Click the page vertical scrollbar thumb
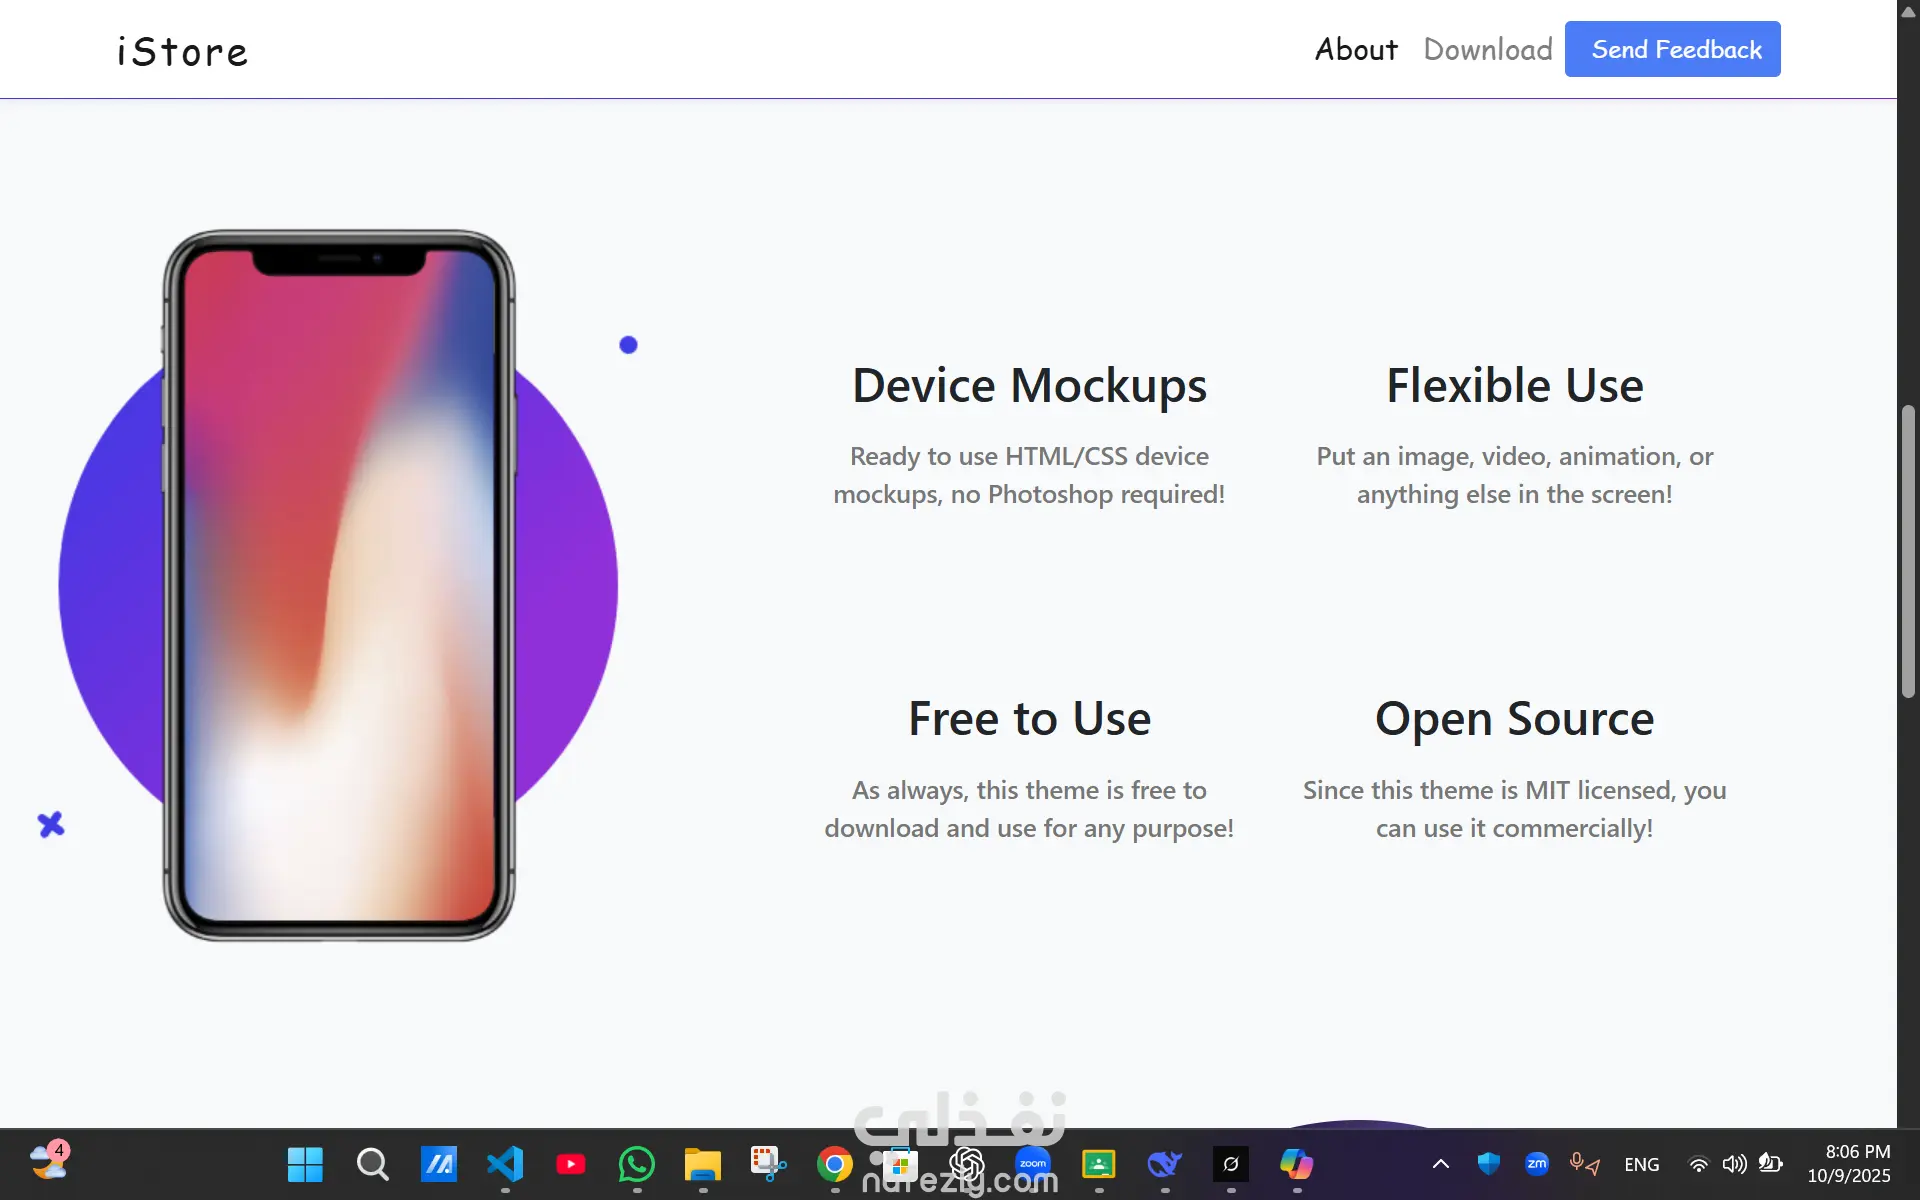 [1908, 551]
